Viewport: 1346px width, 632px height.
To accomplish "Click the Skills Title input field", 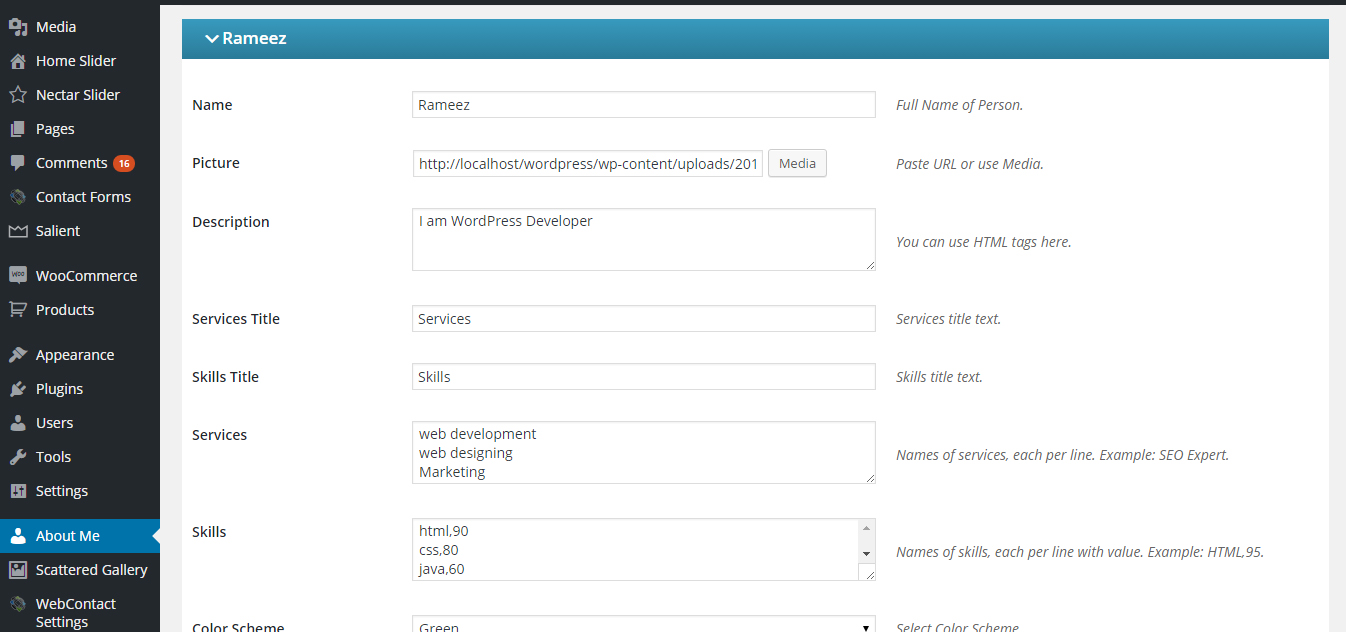I will (644, 377).
